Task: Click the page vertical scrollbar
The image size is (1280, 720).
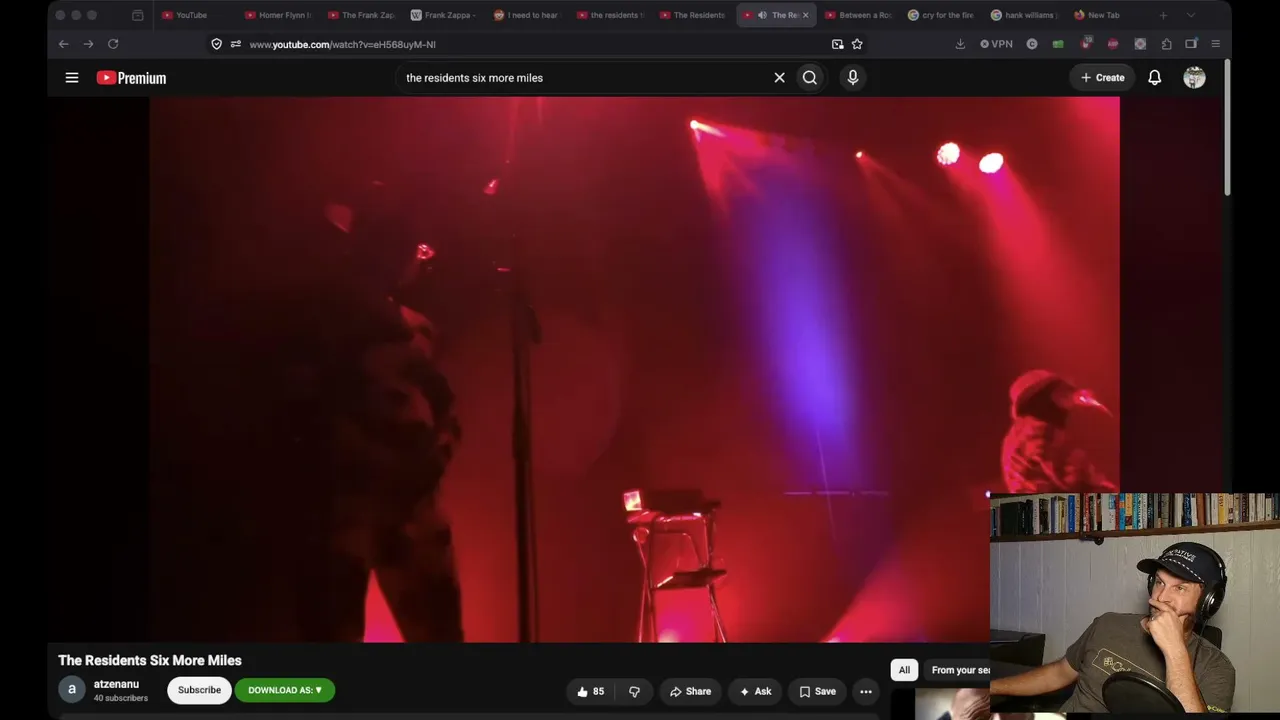Action: tap(1227, 127)
